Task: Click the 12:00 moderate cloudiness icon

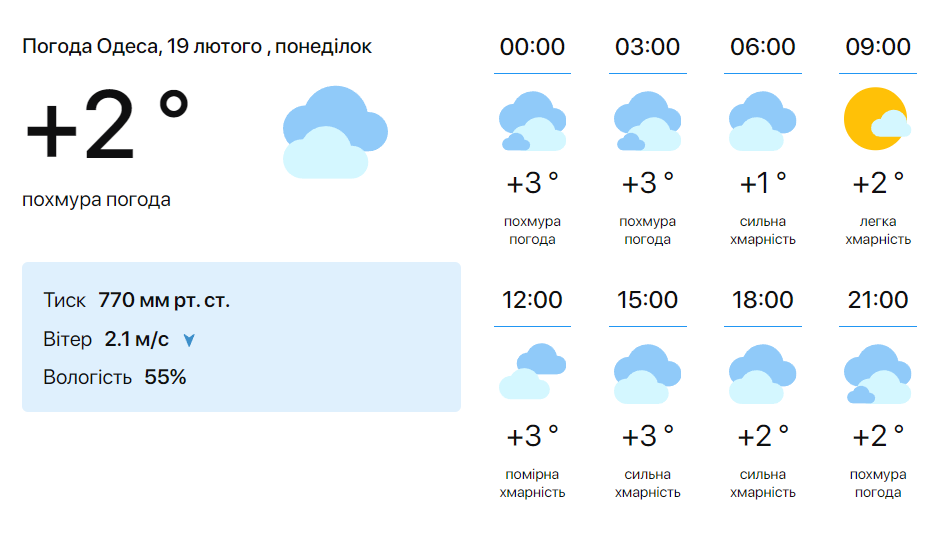Action: 532,372
